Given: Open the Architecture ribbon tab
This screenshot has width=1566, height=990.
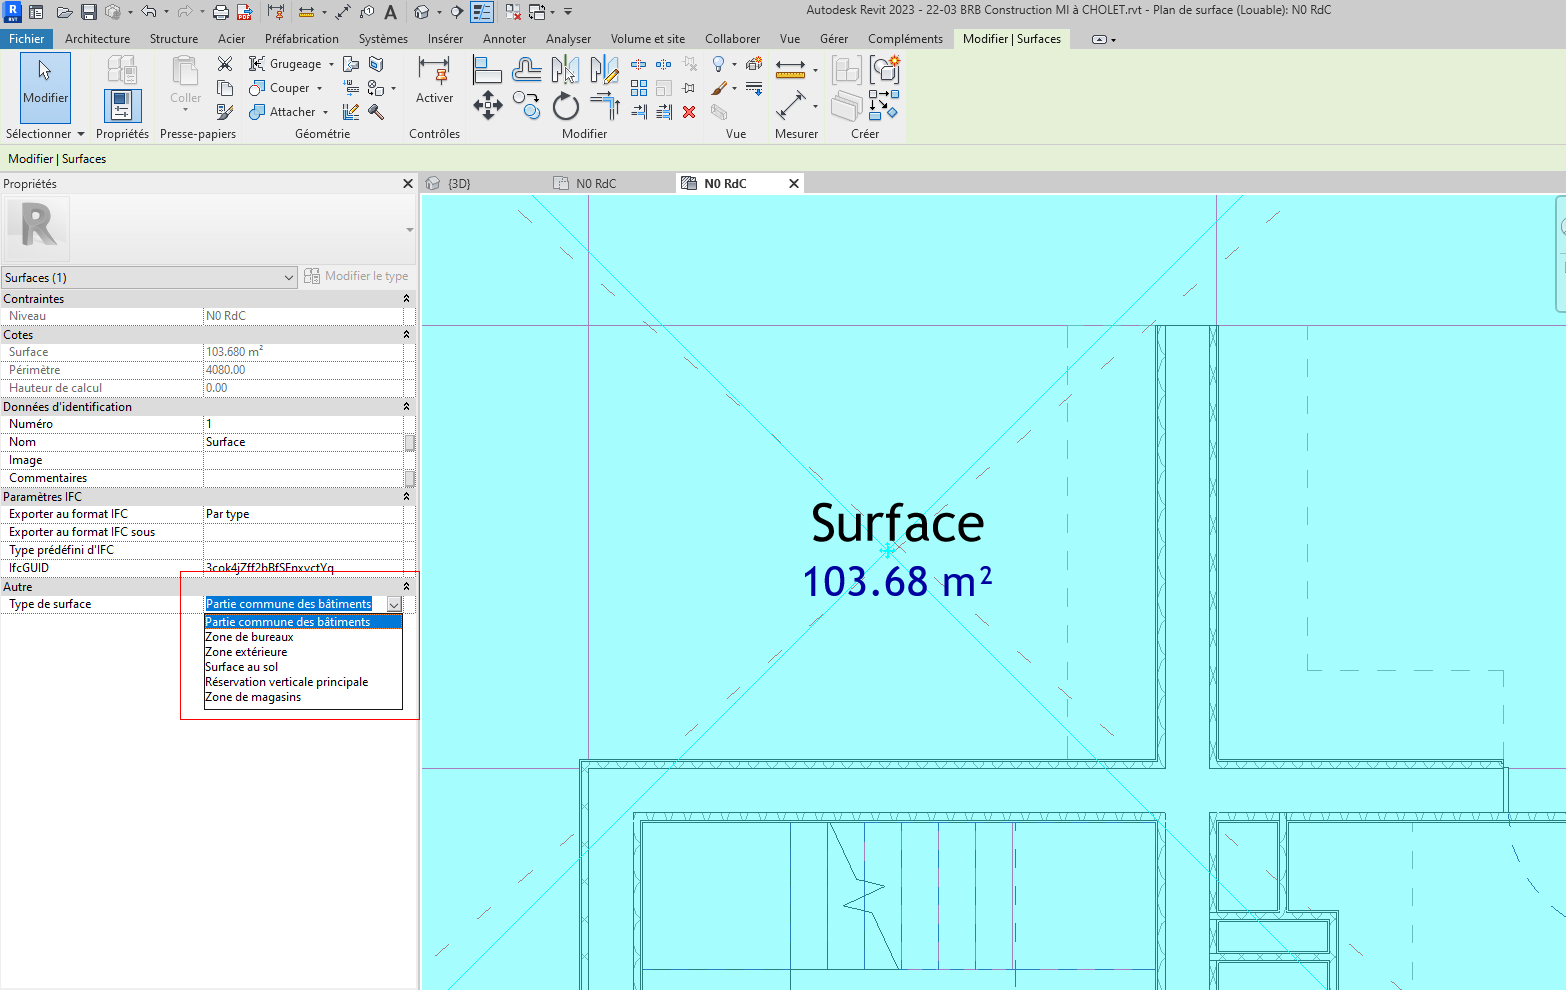Looking at the screenshot, I should click(97, 39).
